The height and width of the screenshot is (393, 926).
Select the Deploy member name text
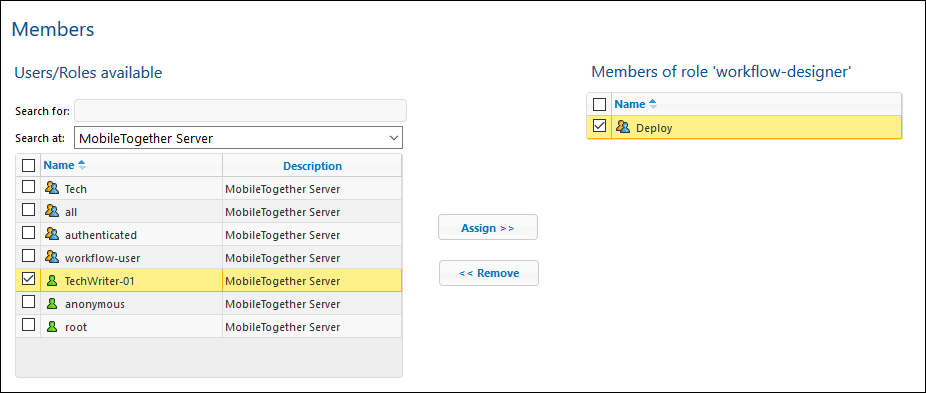(654, 128)
